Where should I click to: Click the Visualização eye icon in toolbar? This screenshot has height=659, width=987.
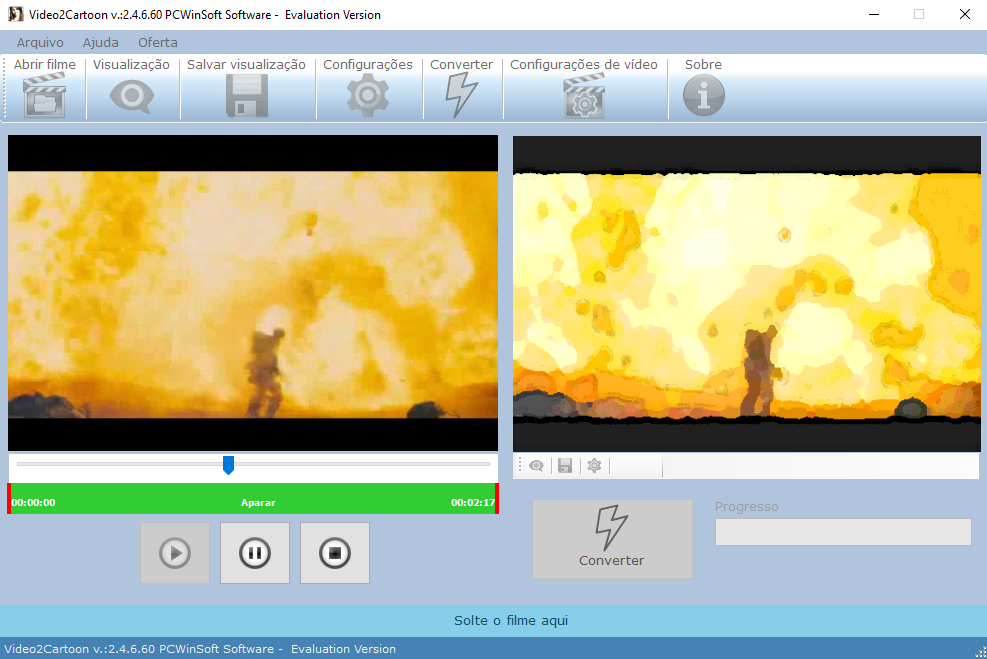pyautogui.click(x=131, y=96)
